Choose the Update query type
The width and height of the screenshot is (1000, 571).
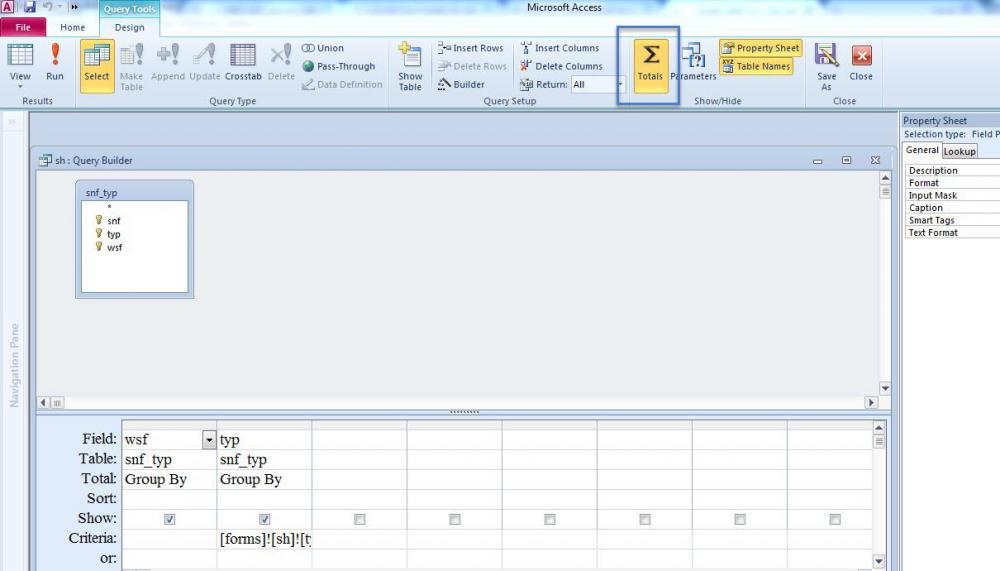205,62
